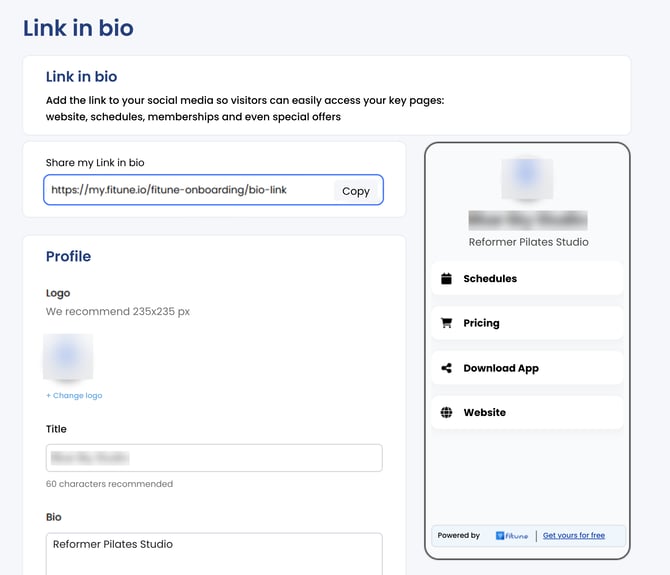Click the 'Link in bio' card heading
Viewport: 670px width, 575px height.
tap(81, 76)
